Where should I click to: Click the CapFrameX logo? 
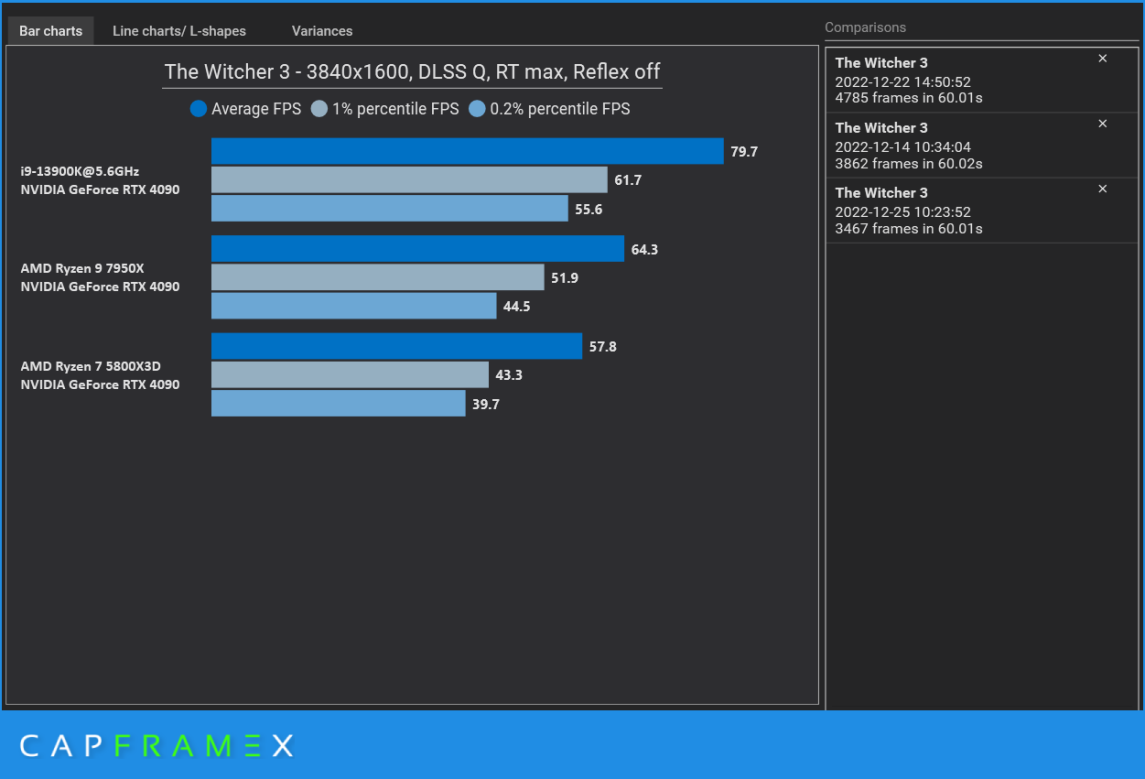pos(156,745)
